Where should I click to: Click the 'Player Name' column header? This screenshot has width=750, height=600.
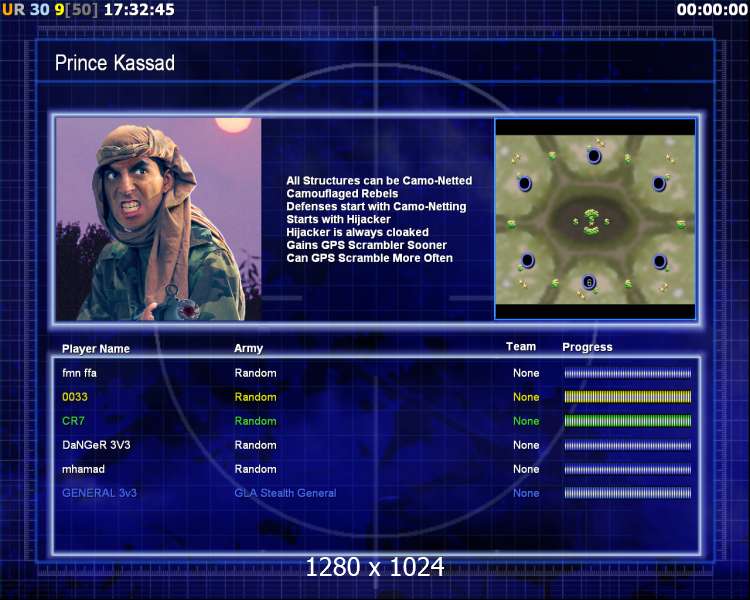[x=96, y=348]
